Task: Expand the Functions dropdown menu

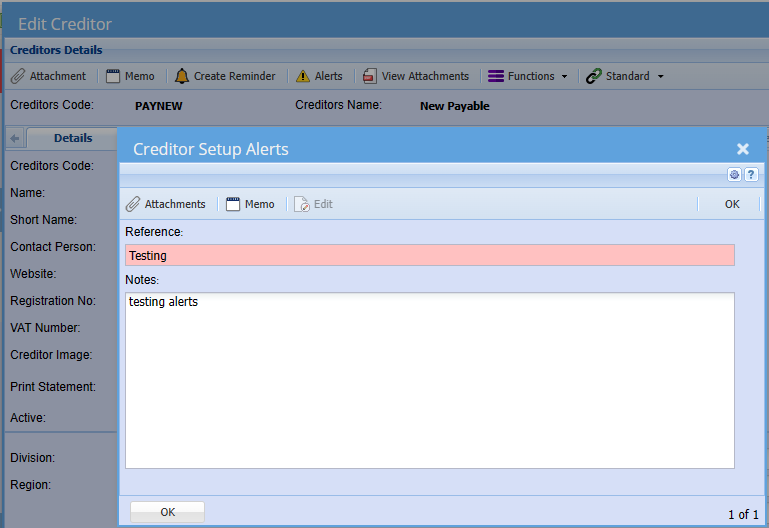Action: click(x=528, y=76)
